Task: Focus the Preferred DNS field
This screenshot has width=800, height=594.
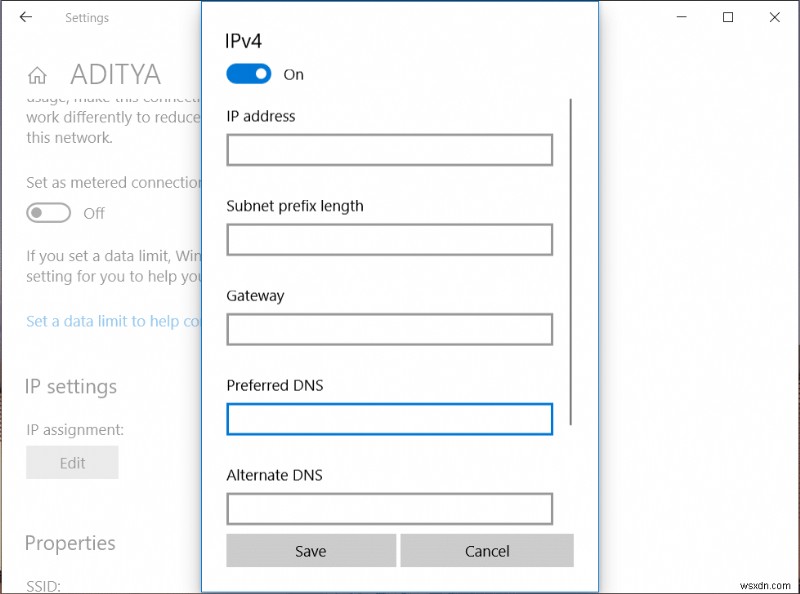Action: [x=389, y=419]
